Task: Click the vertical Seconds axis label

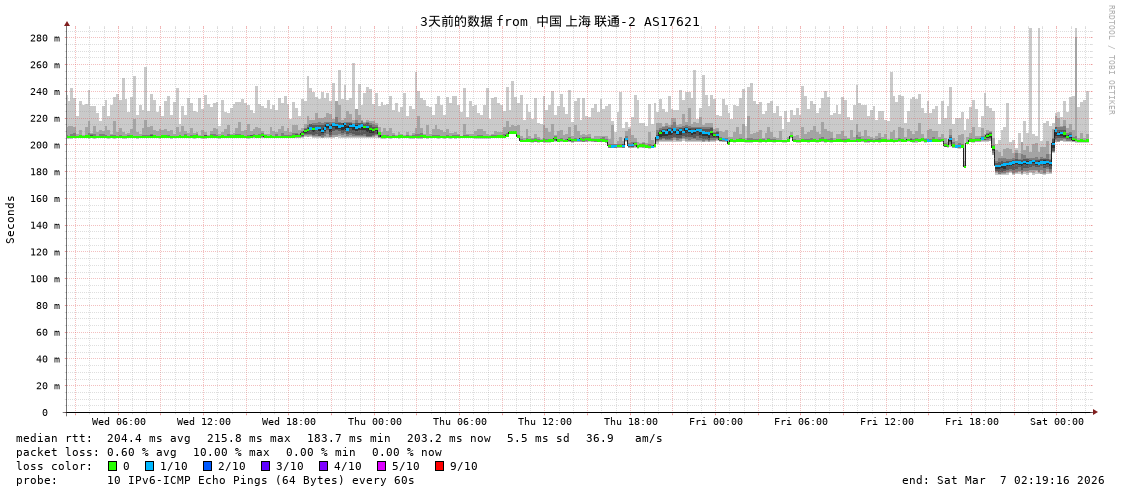Action: [x=11, y=219]
